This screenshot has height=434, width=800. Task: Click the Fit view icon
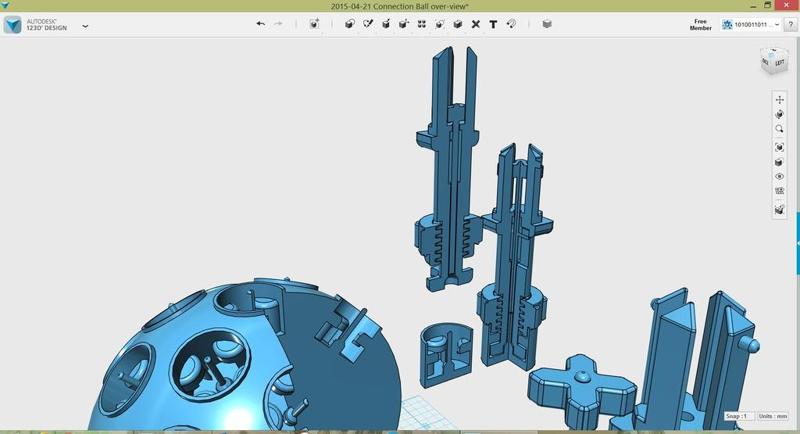click(780, 147)
